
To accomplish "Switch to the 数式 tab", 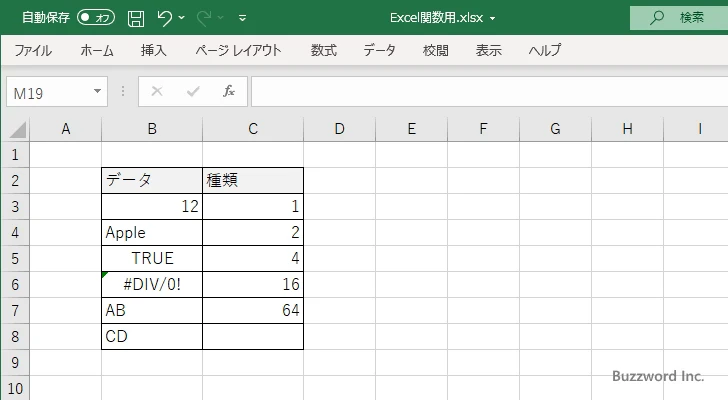I will pyautogui.click(x=324, y=50).
